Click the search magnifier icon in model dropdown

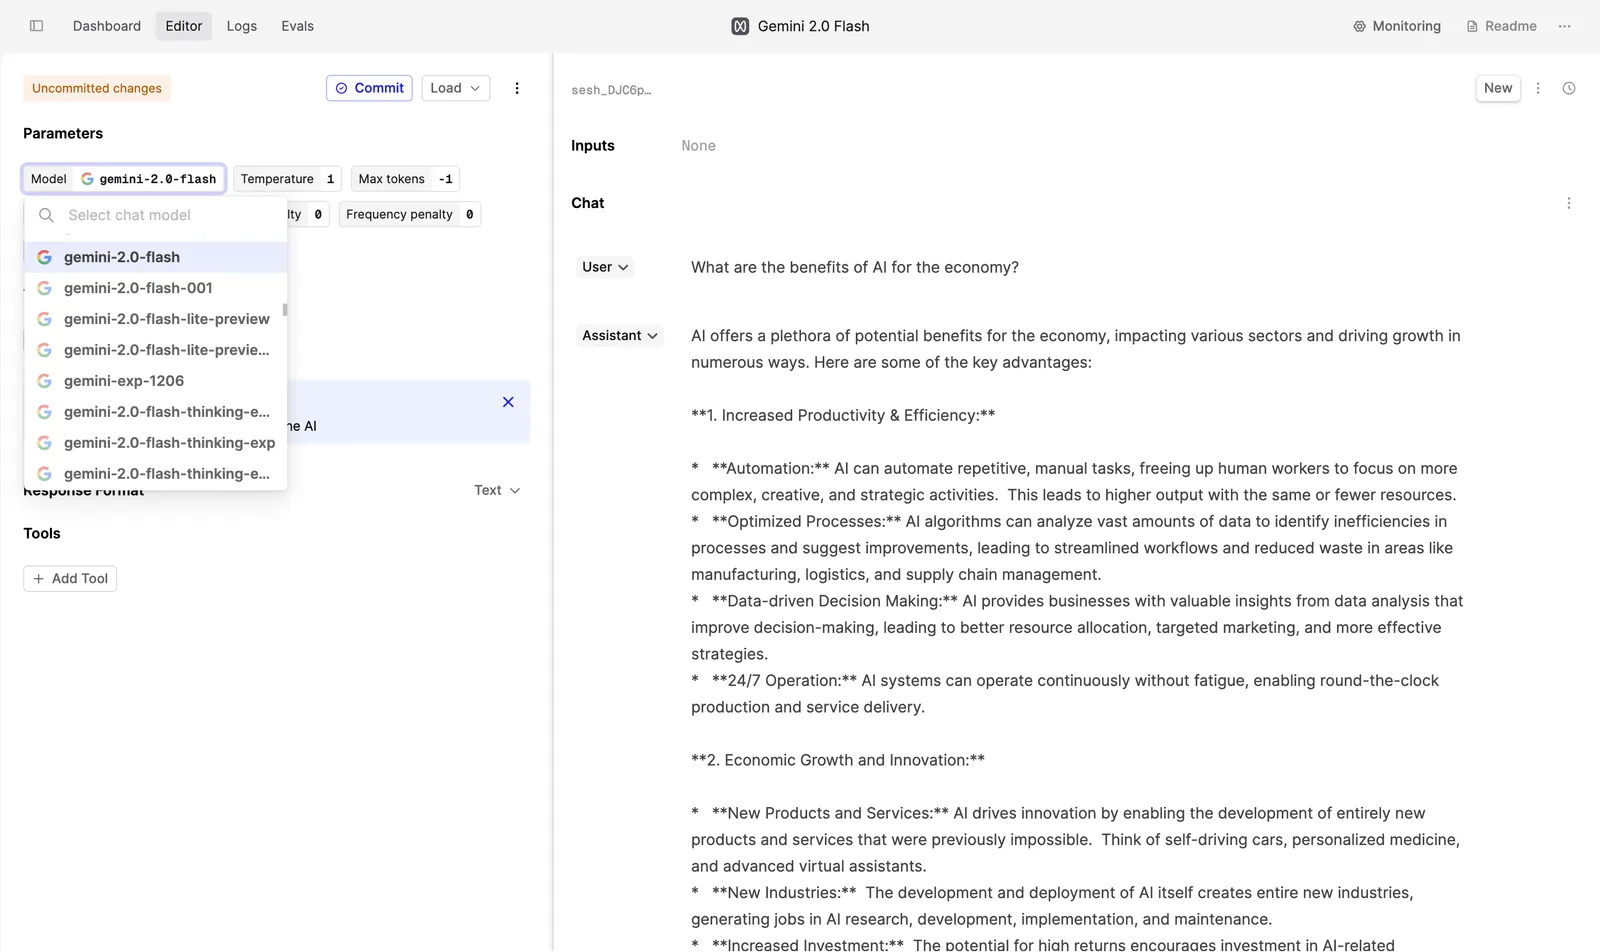point(46,215)
